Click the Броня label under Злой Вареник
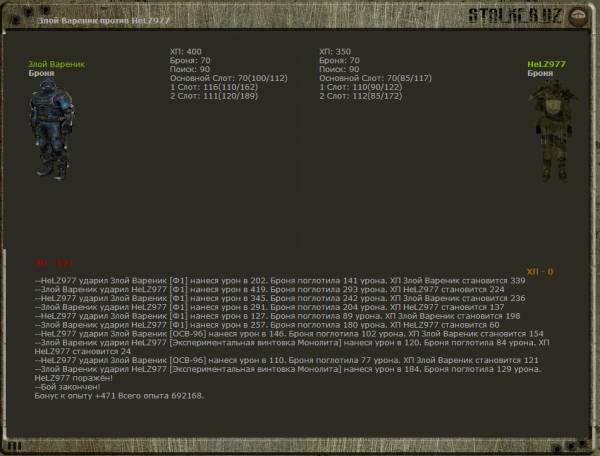 coord(40,73)
